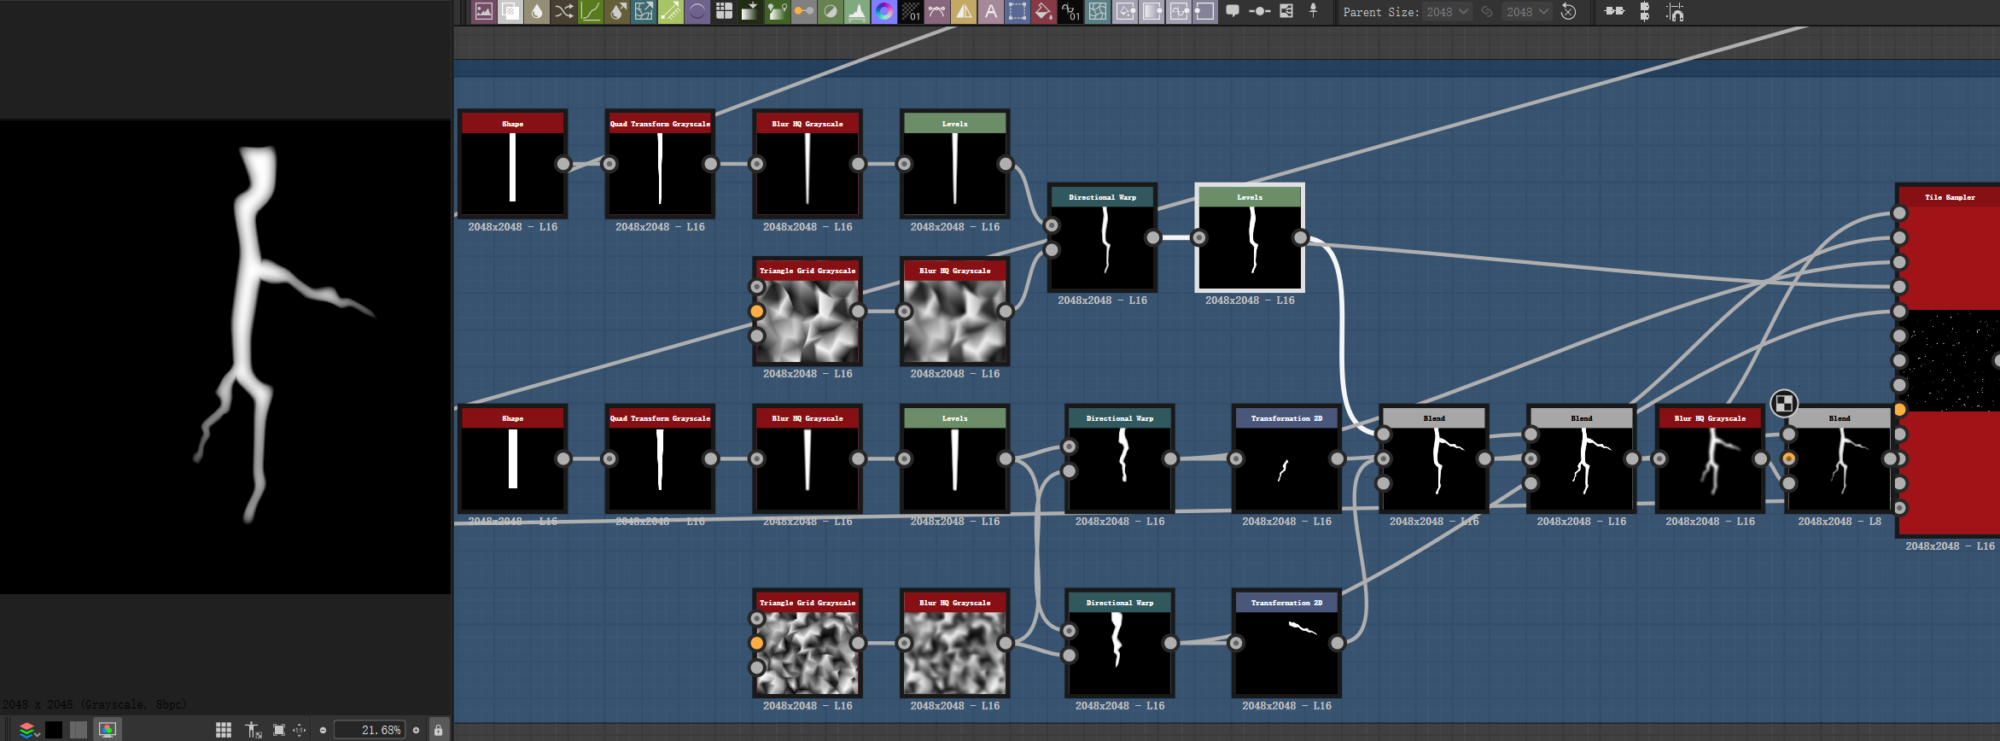Add a Value Processor node
The width and height of the screenshot is (2000, 741).
(1071, 12)
